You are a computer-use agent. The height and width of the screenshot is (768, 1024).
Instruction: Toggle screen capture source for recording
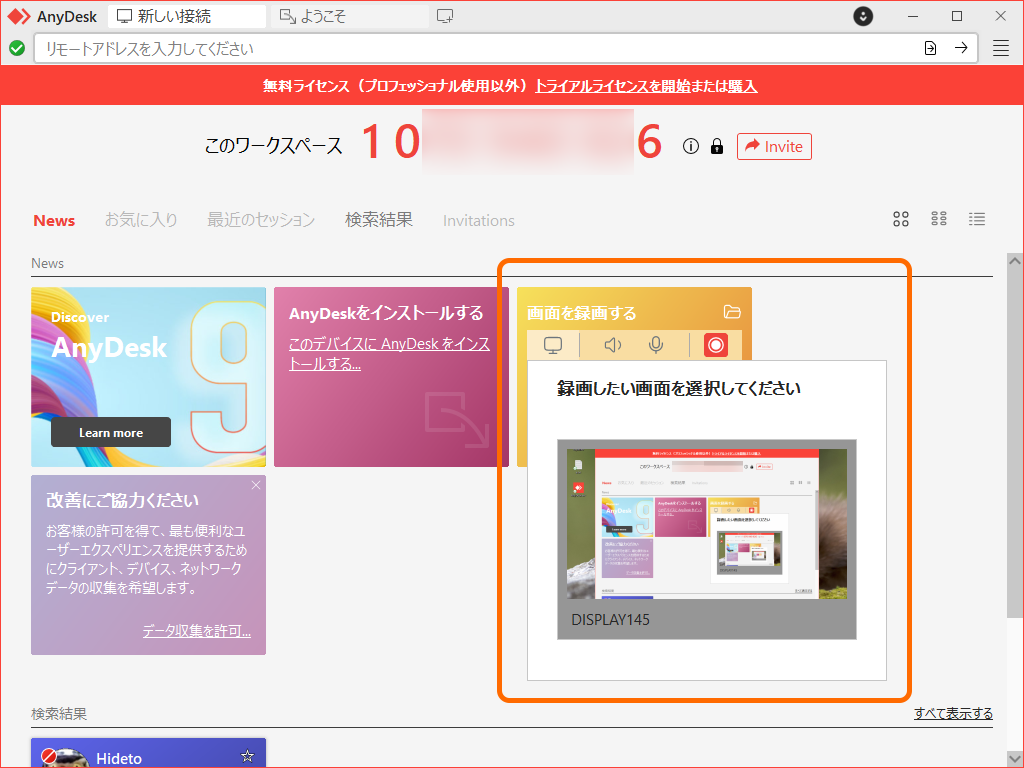coord(552,345)
